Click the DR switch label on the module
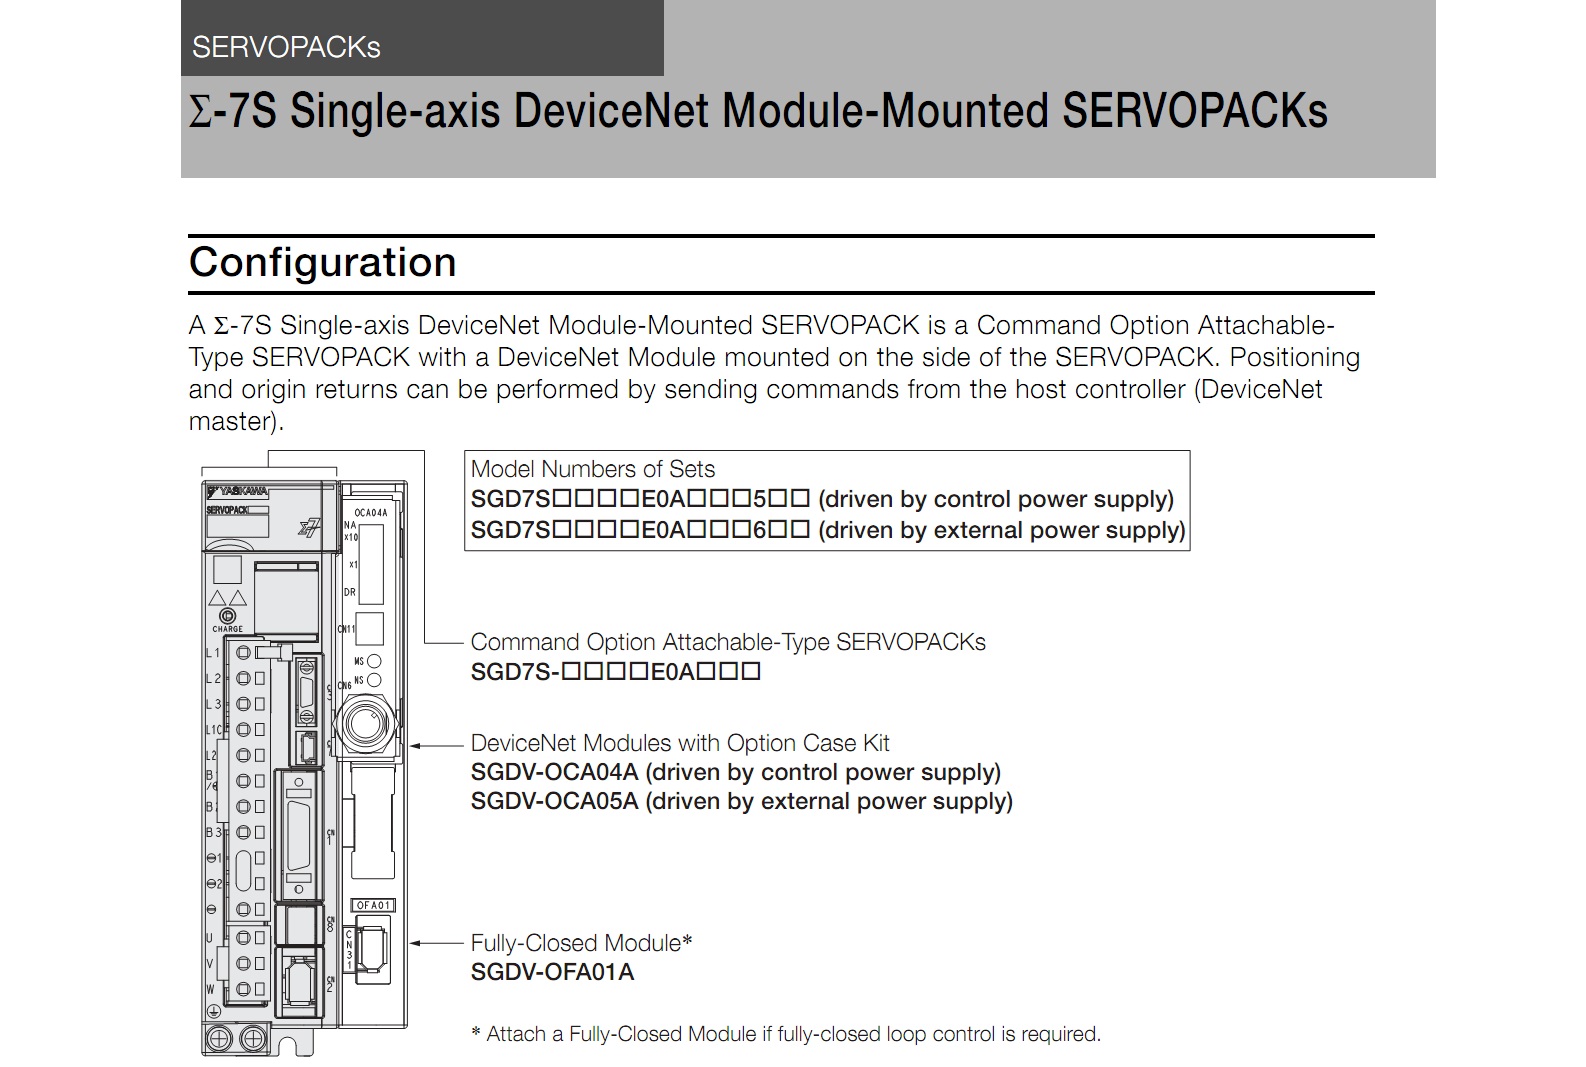This screenshot has width=1586, height=1067. tap(350, 592)
